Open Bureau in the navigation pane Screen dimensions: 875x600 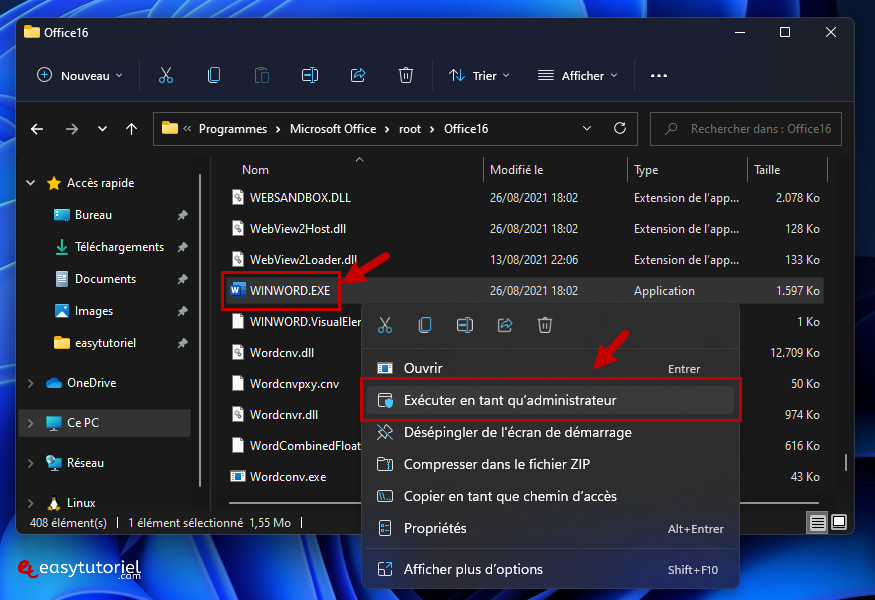(x=93, y=215)
